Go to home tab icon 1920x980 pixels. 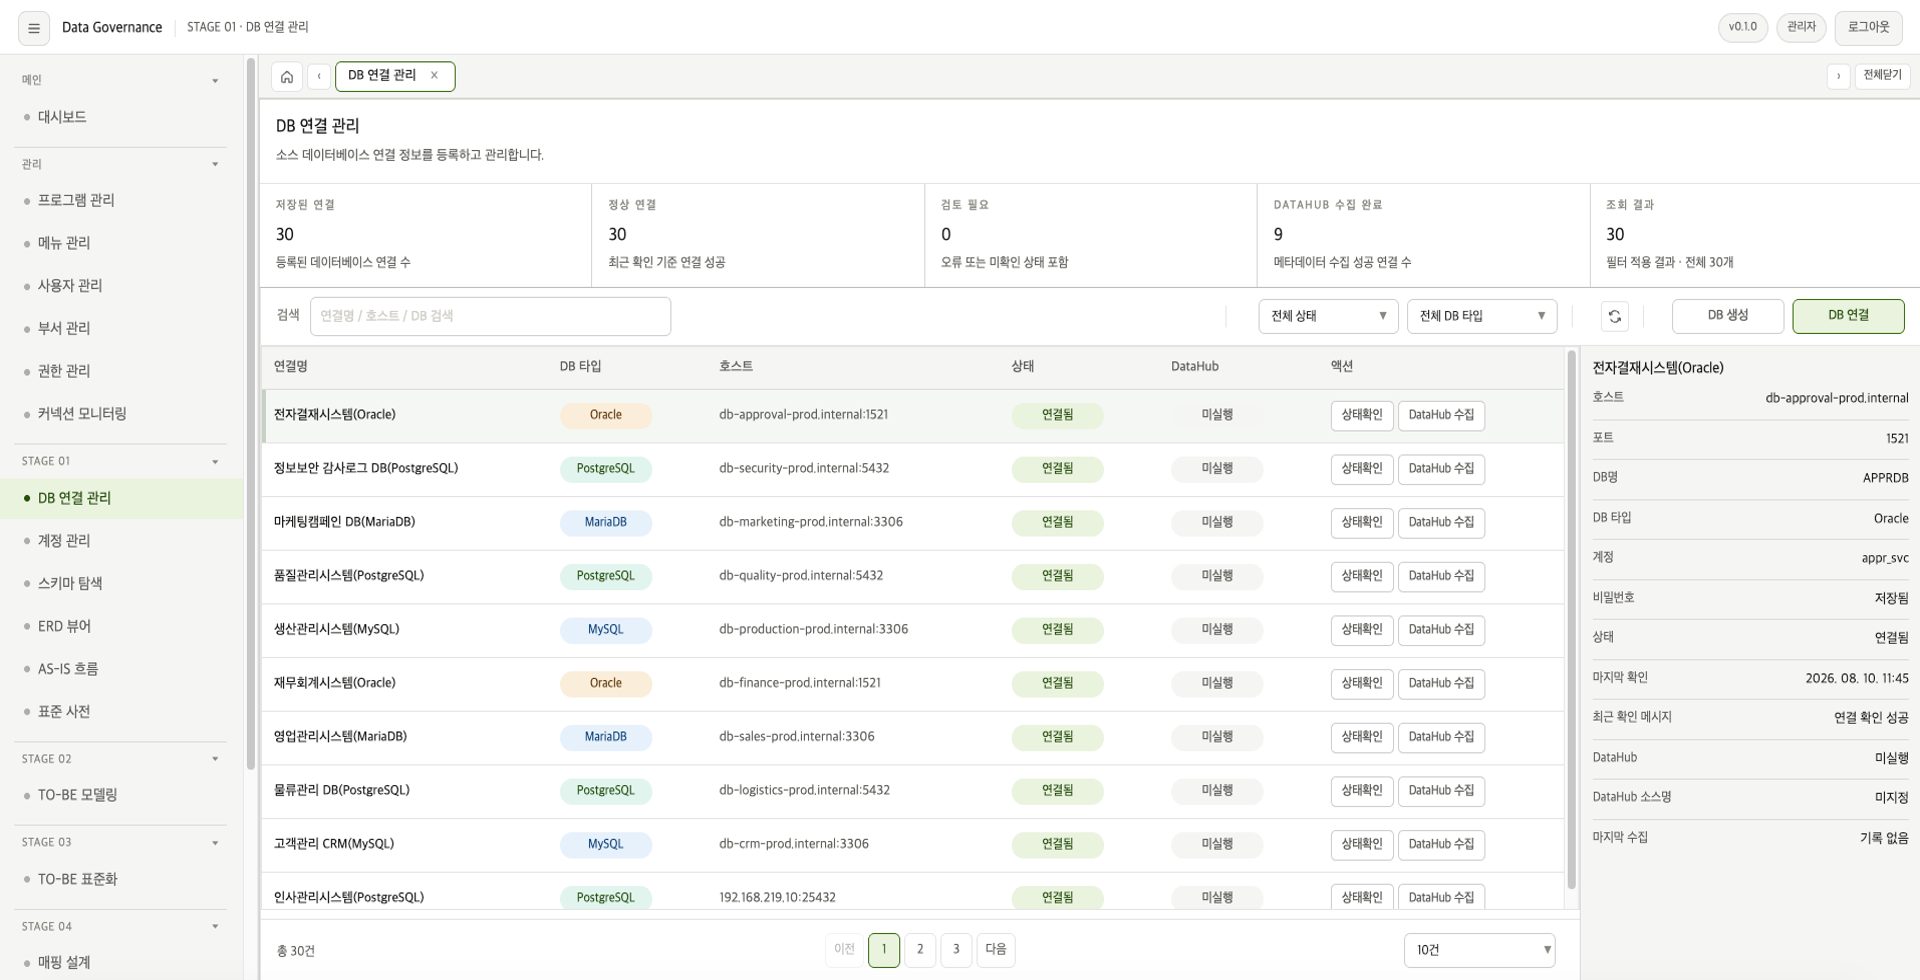pyautogui.click(x=287, y=76)
